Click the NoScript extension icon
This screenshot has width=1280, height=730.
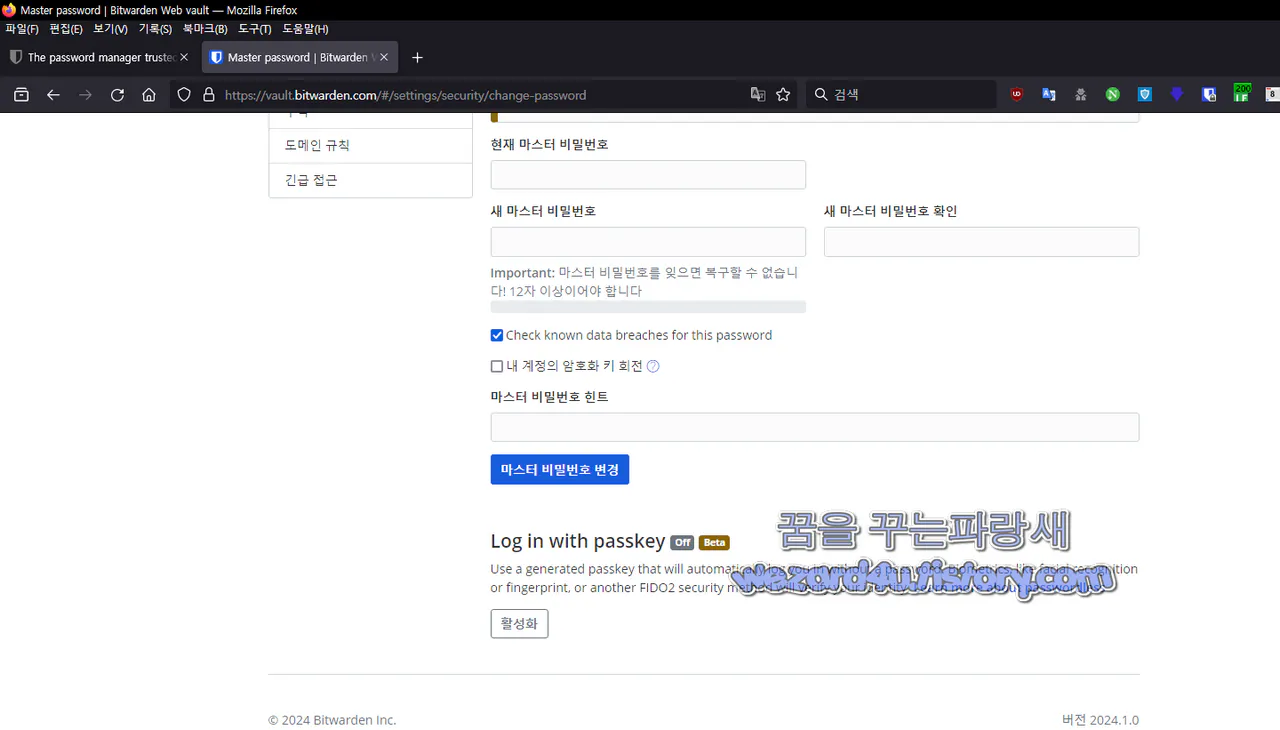(1112, 94)
